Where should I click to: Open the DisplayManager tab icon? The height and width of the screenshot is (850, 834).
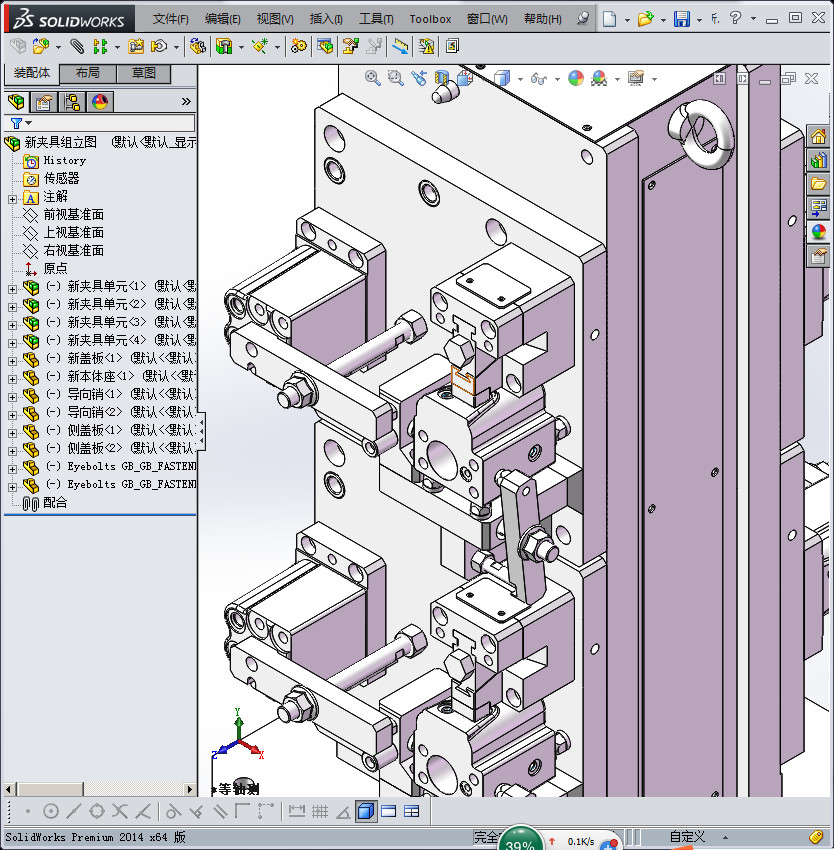100,101
